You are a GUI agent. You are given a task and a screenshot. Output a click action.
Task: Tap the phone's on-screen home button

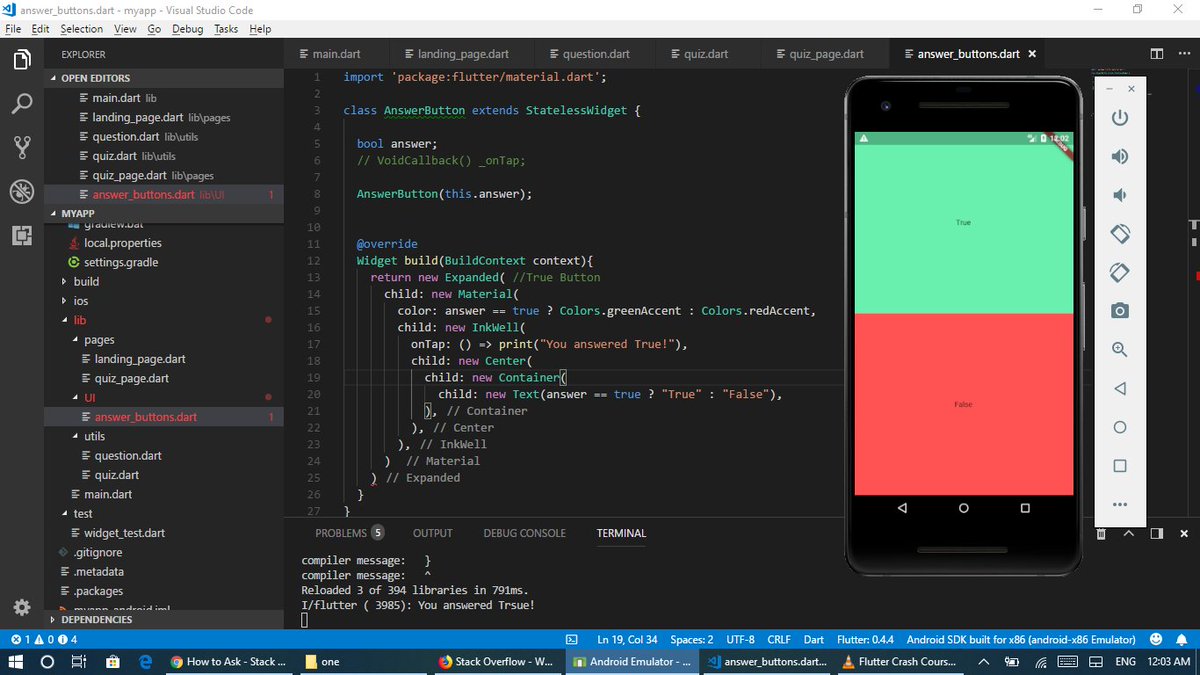[x=964, y=508]
